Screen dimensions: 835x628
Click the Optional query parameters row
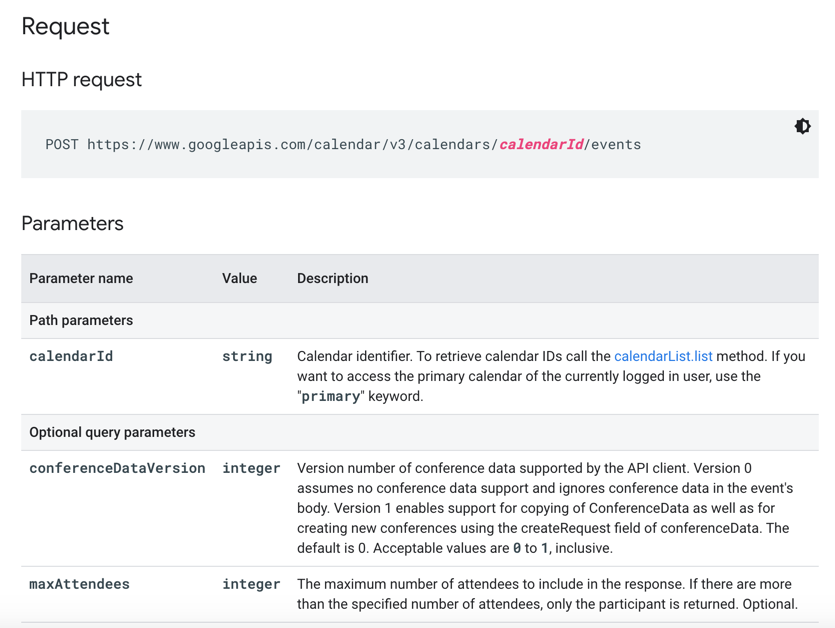[420, 433]
